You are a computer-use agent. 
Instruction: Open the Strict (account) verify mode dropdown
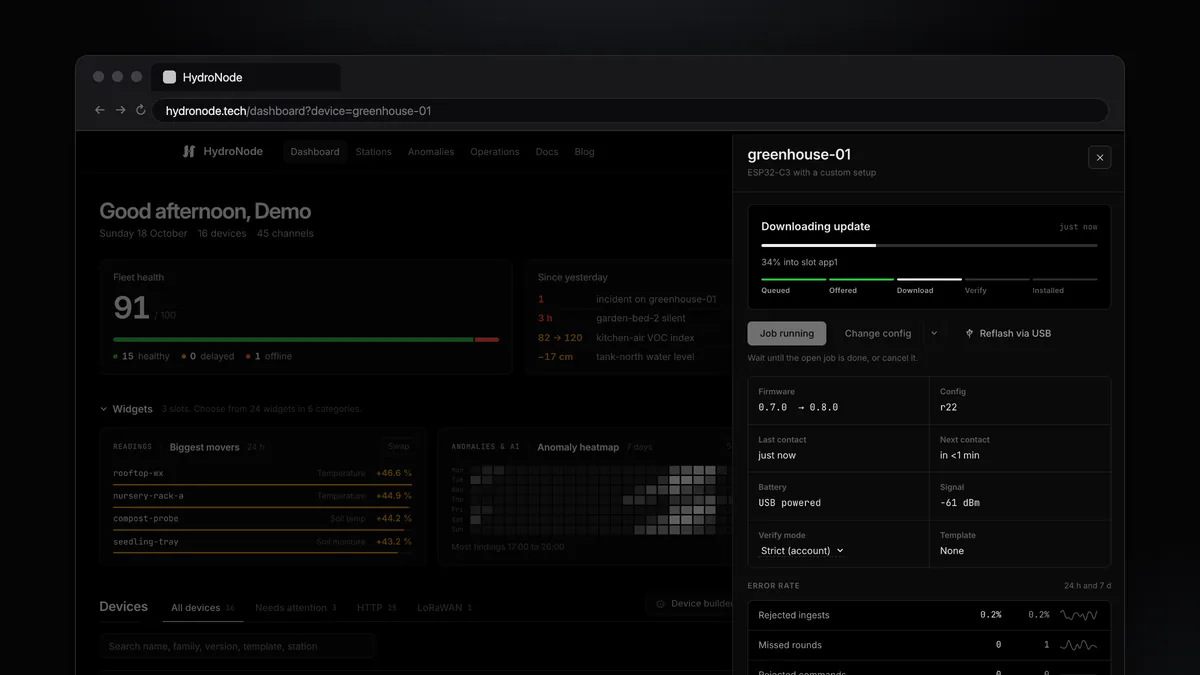801,551
